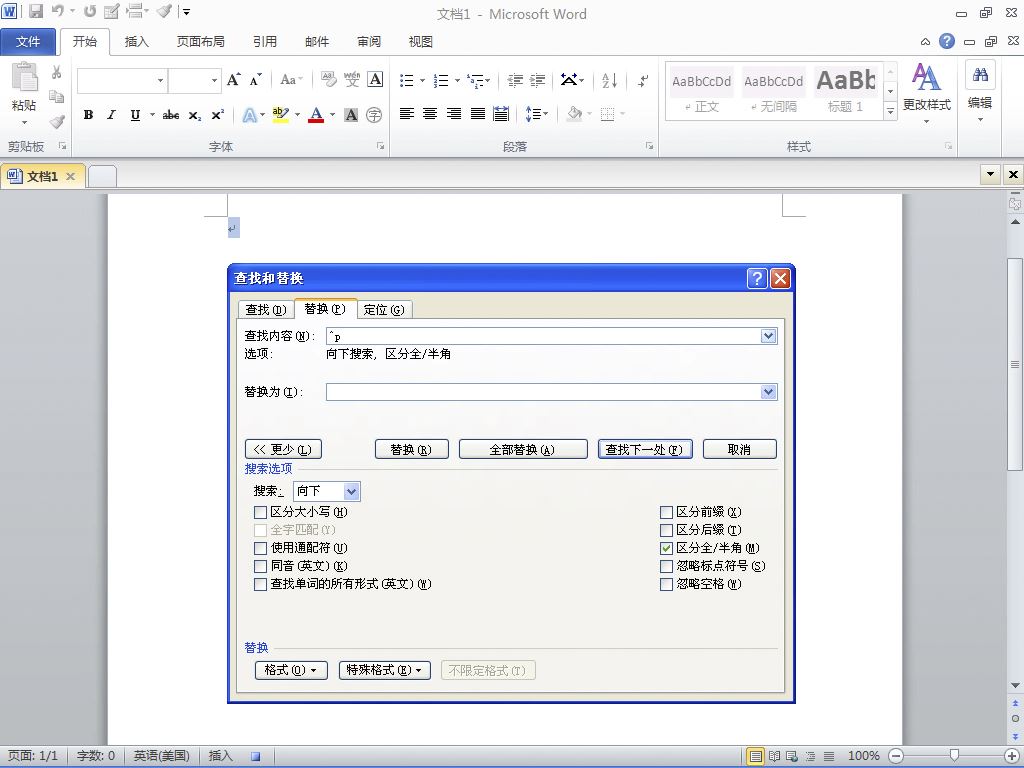The width and height of the screenshot is (1024, 768).
Task: Justify the paragraph text
Action: tap(478, 114)
